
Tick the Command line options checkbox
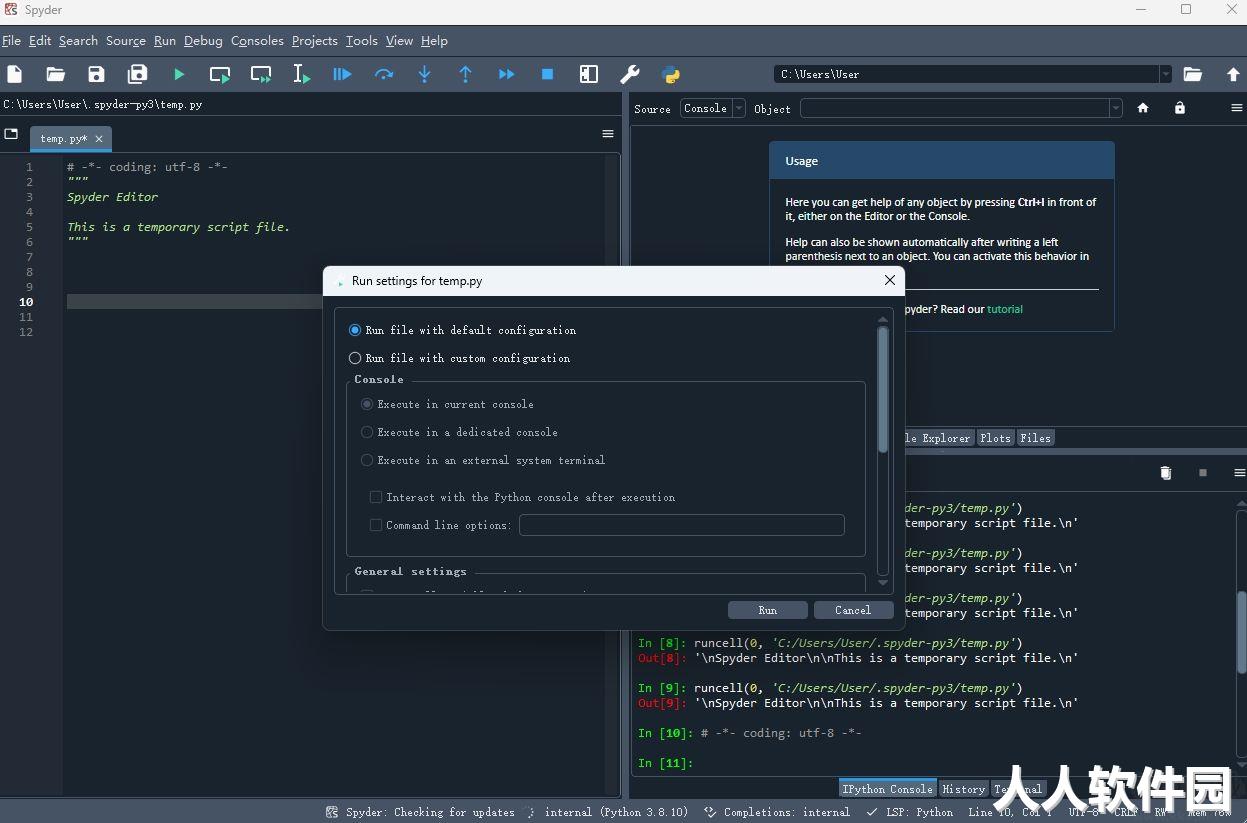[x=376, y=525]
